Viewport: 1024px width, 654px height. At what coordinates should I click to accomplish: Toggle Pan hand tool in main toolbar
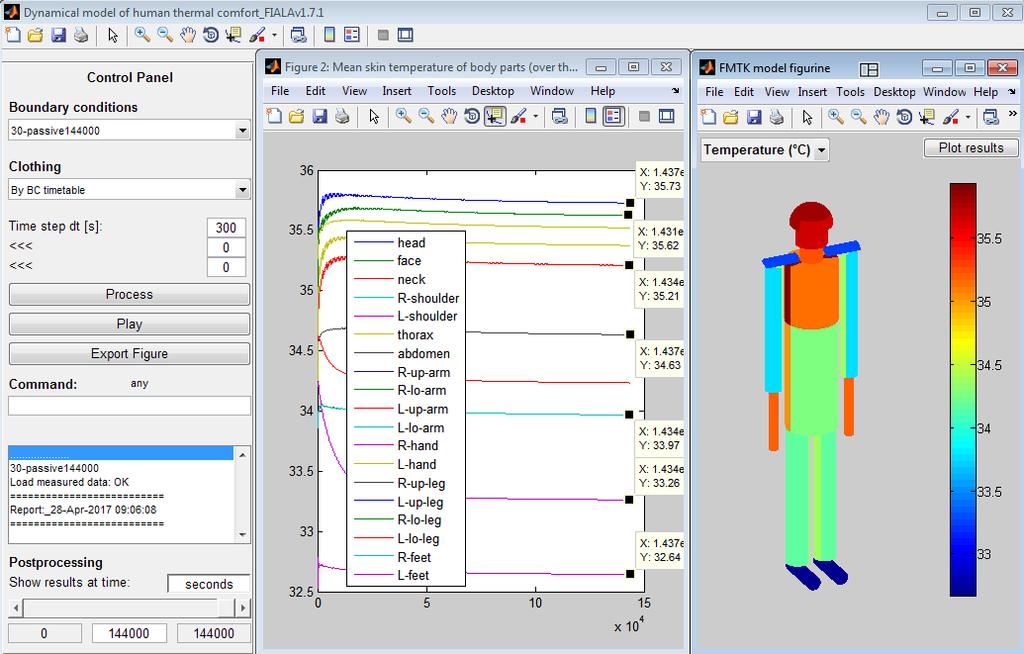point(187,35)
